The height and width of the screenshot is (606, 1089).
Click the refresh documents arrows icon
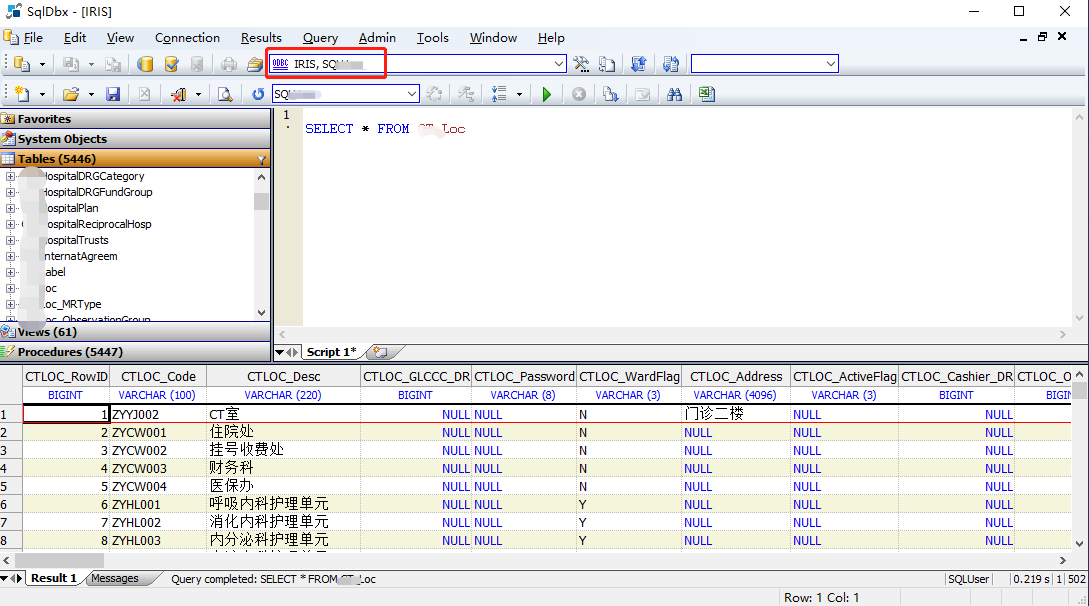pos(670,64)
